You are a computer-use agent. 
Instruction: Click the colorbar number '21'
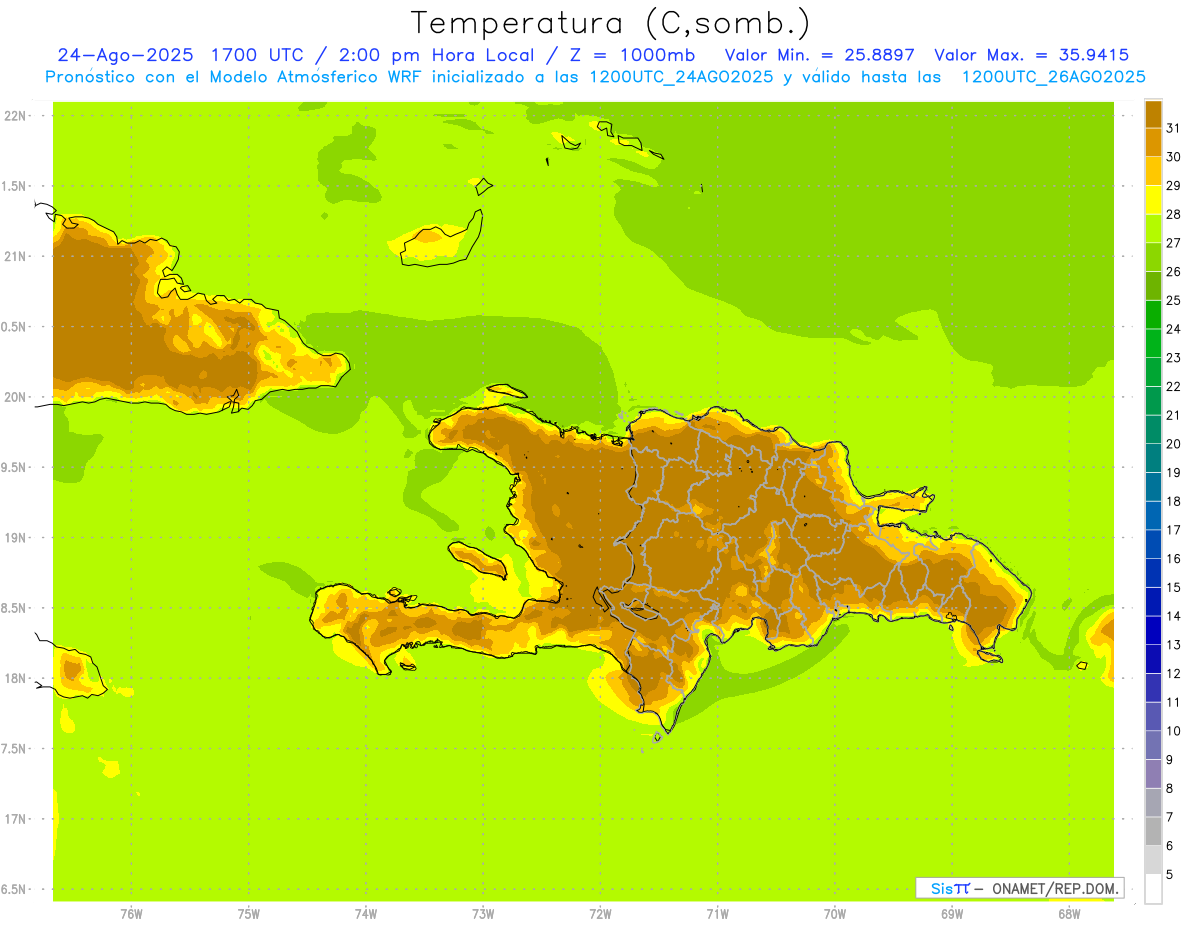1173,415
